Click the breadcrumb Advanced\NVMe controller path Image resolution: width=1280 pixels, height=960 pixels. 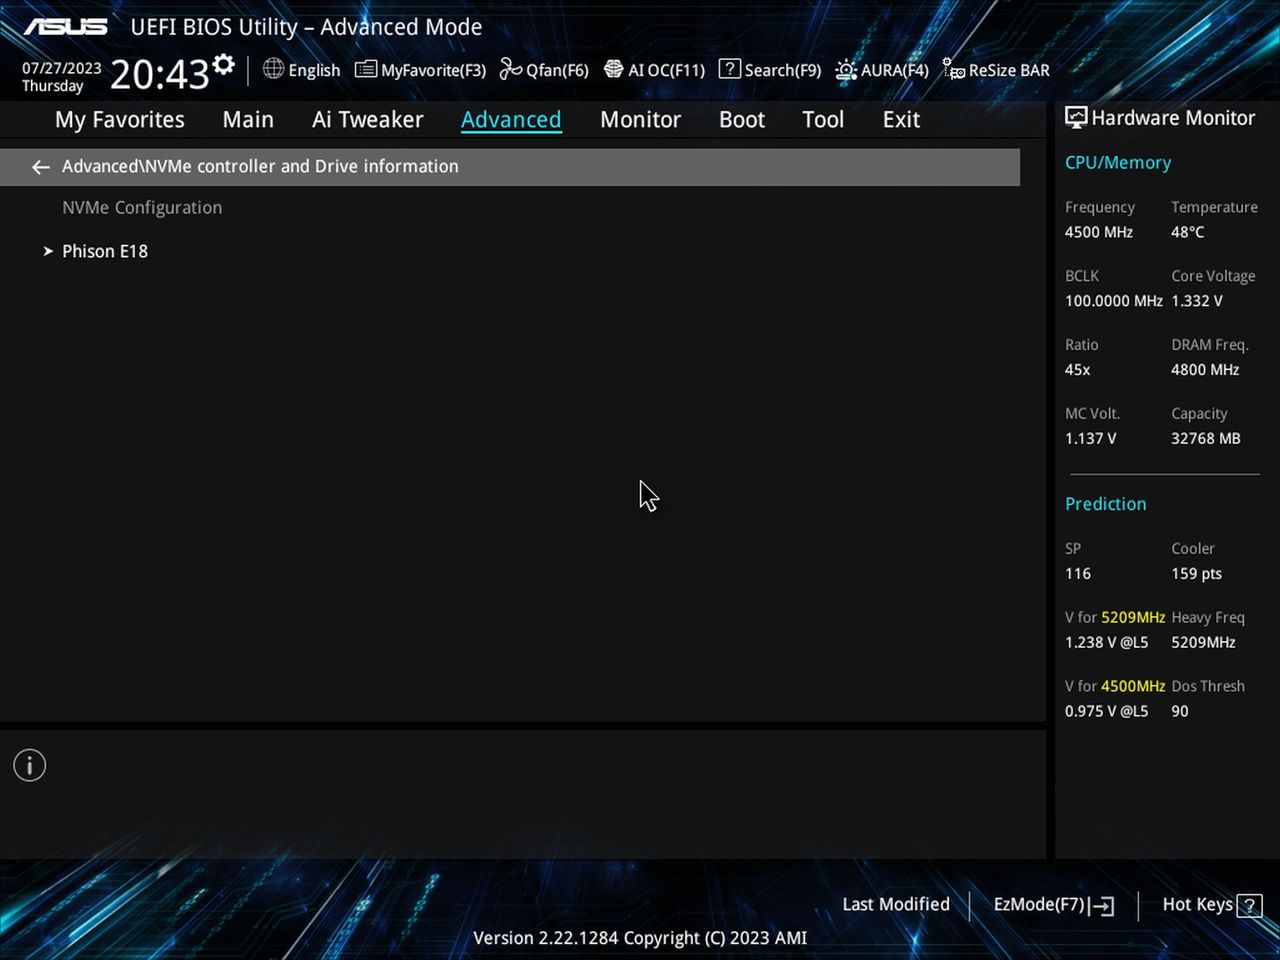click(x=260, y=166)
